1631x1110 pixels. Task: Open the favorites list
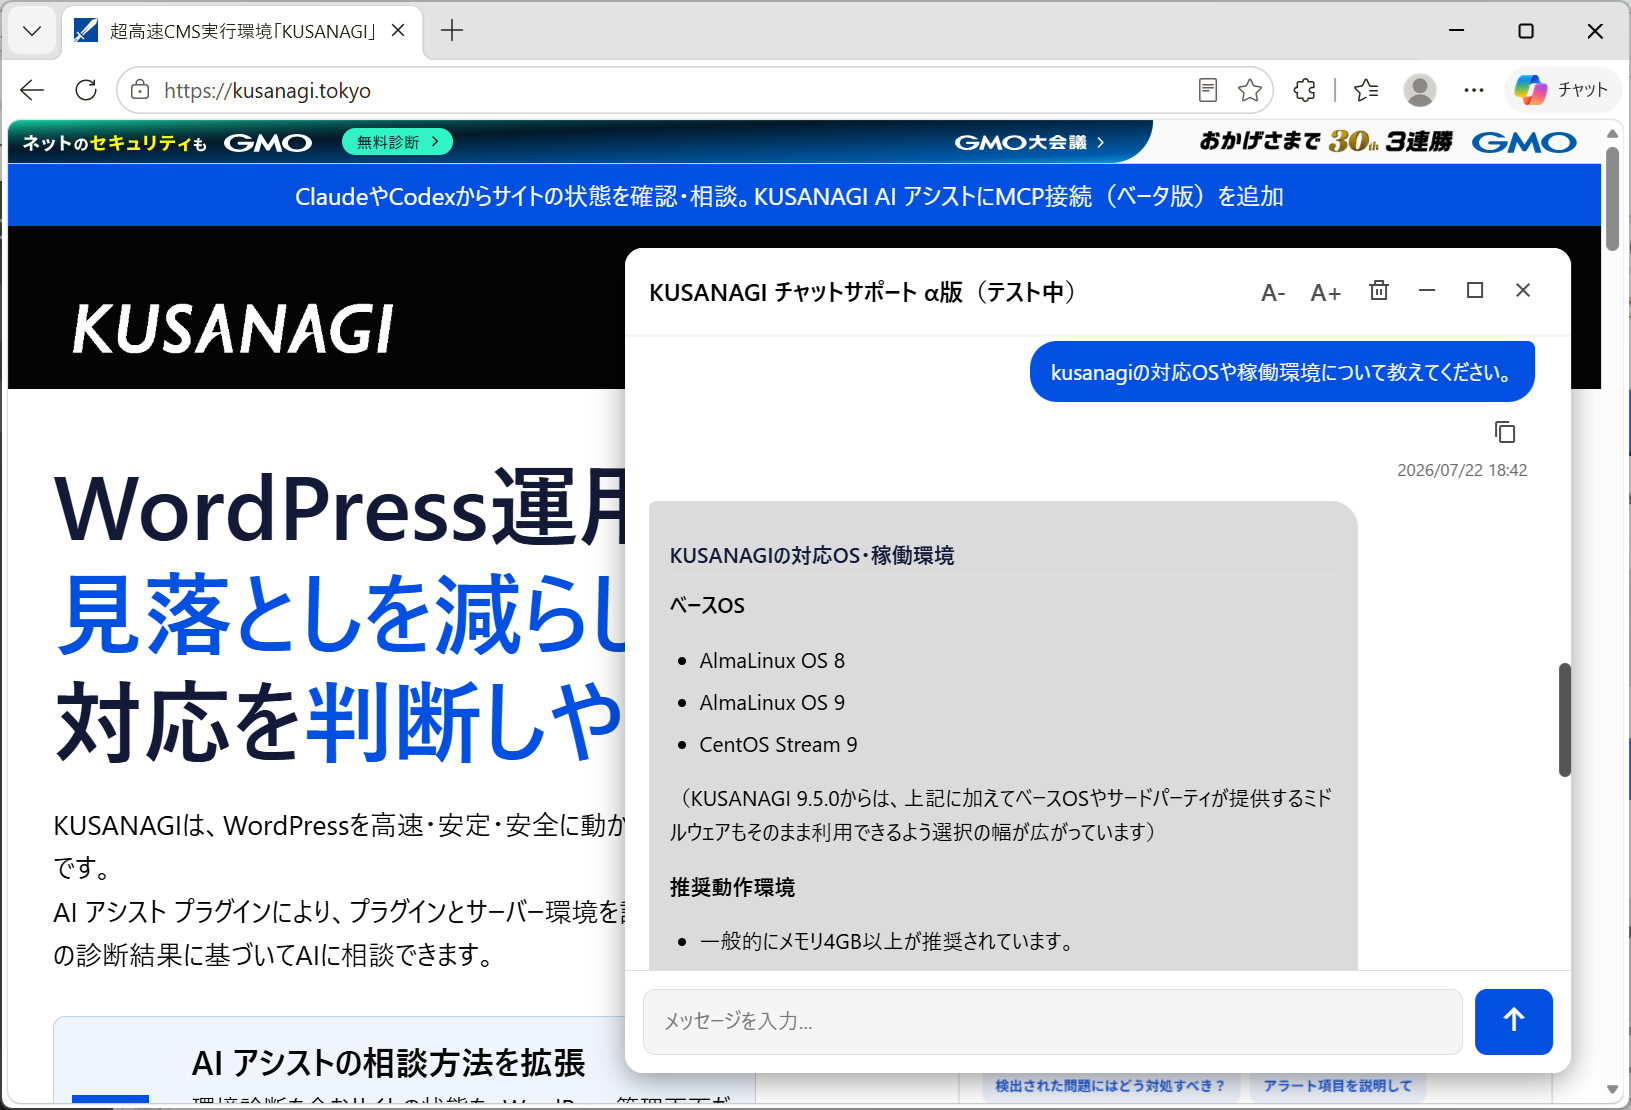tap(1366, 90)
